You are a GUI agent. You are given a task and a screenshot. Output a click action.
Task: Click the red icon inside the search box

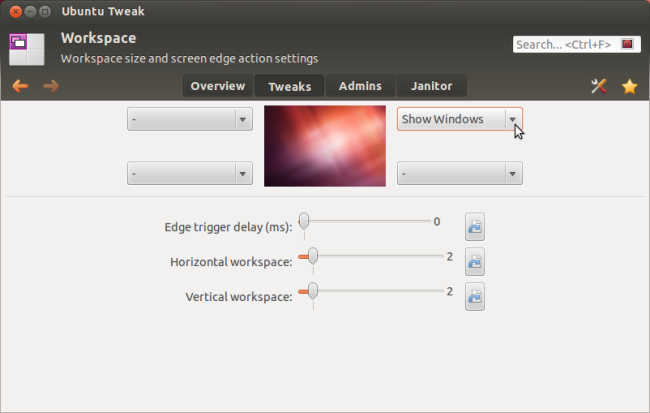[x=627, y=44]
